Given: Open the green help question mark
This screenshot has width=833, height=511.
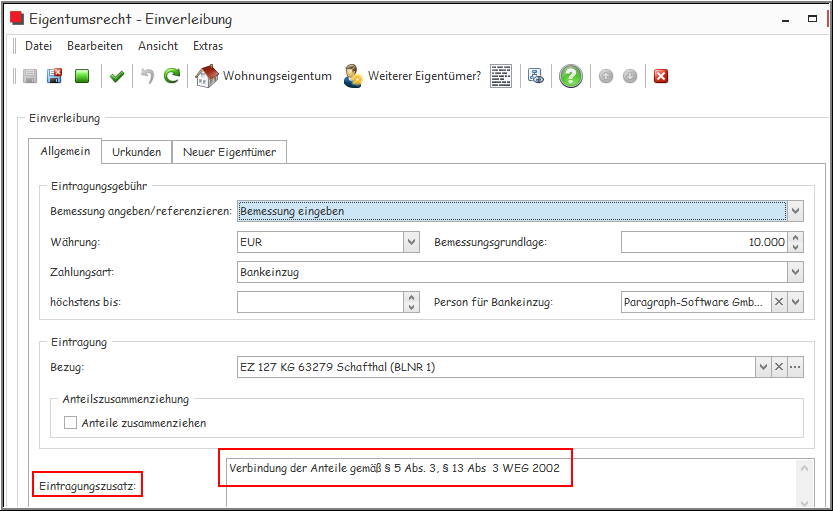Looking at the screenshot, I should pyautogui.click(x=570, y=76).
